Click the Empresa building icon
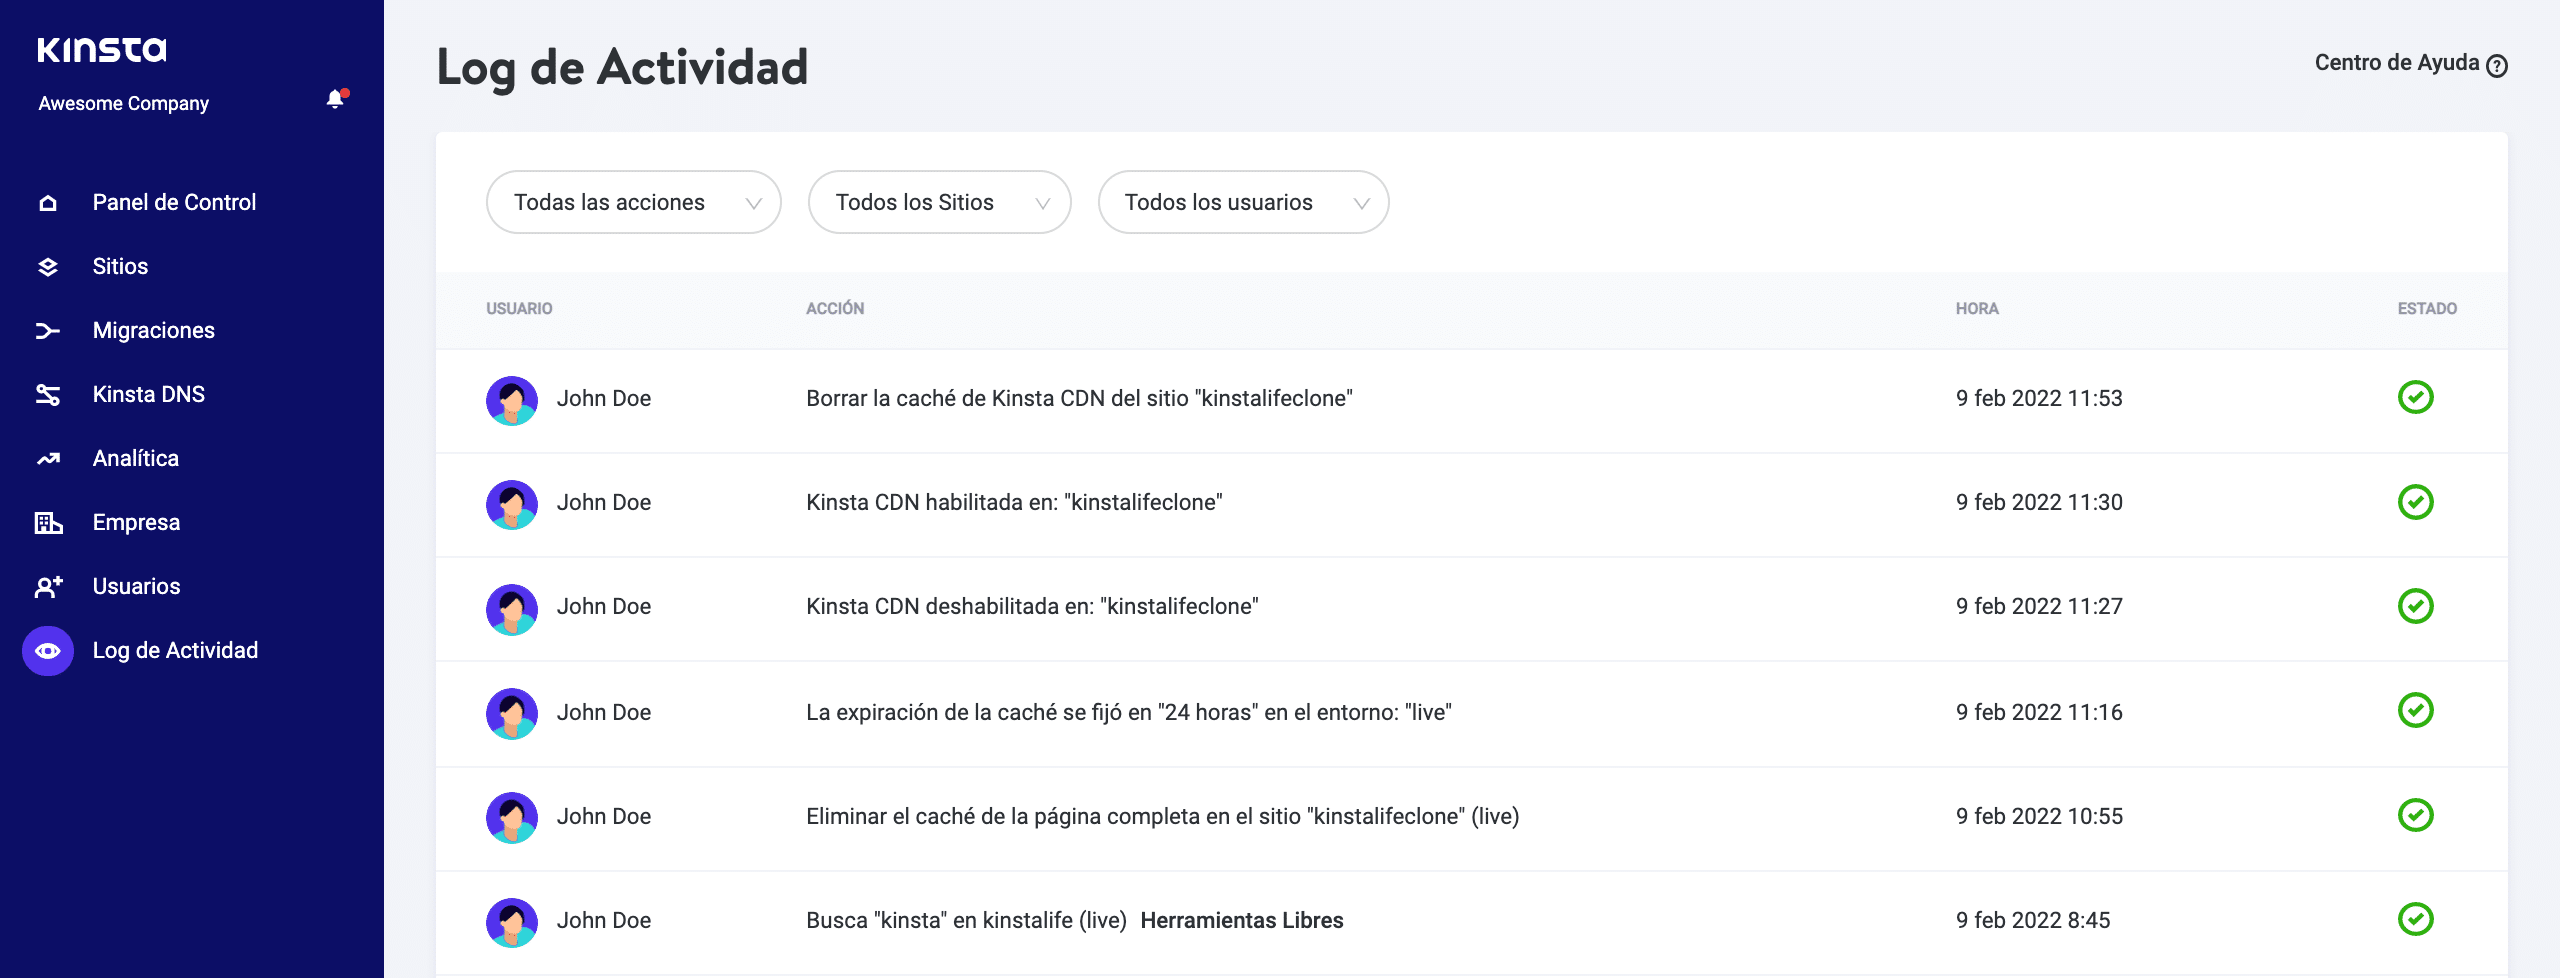Viewport: 2560px width, 978px height. pos(47,521)
